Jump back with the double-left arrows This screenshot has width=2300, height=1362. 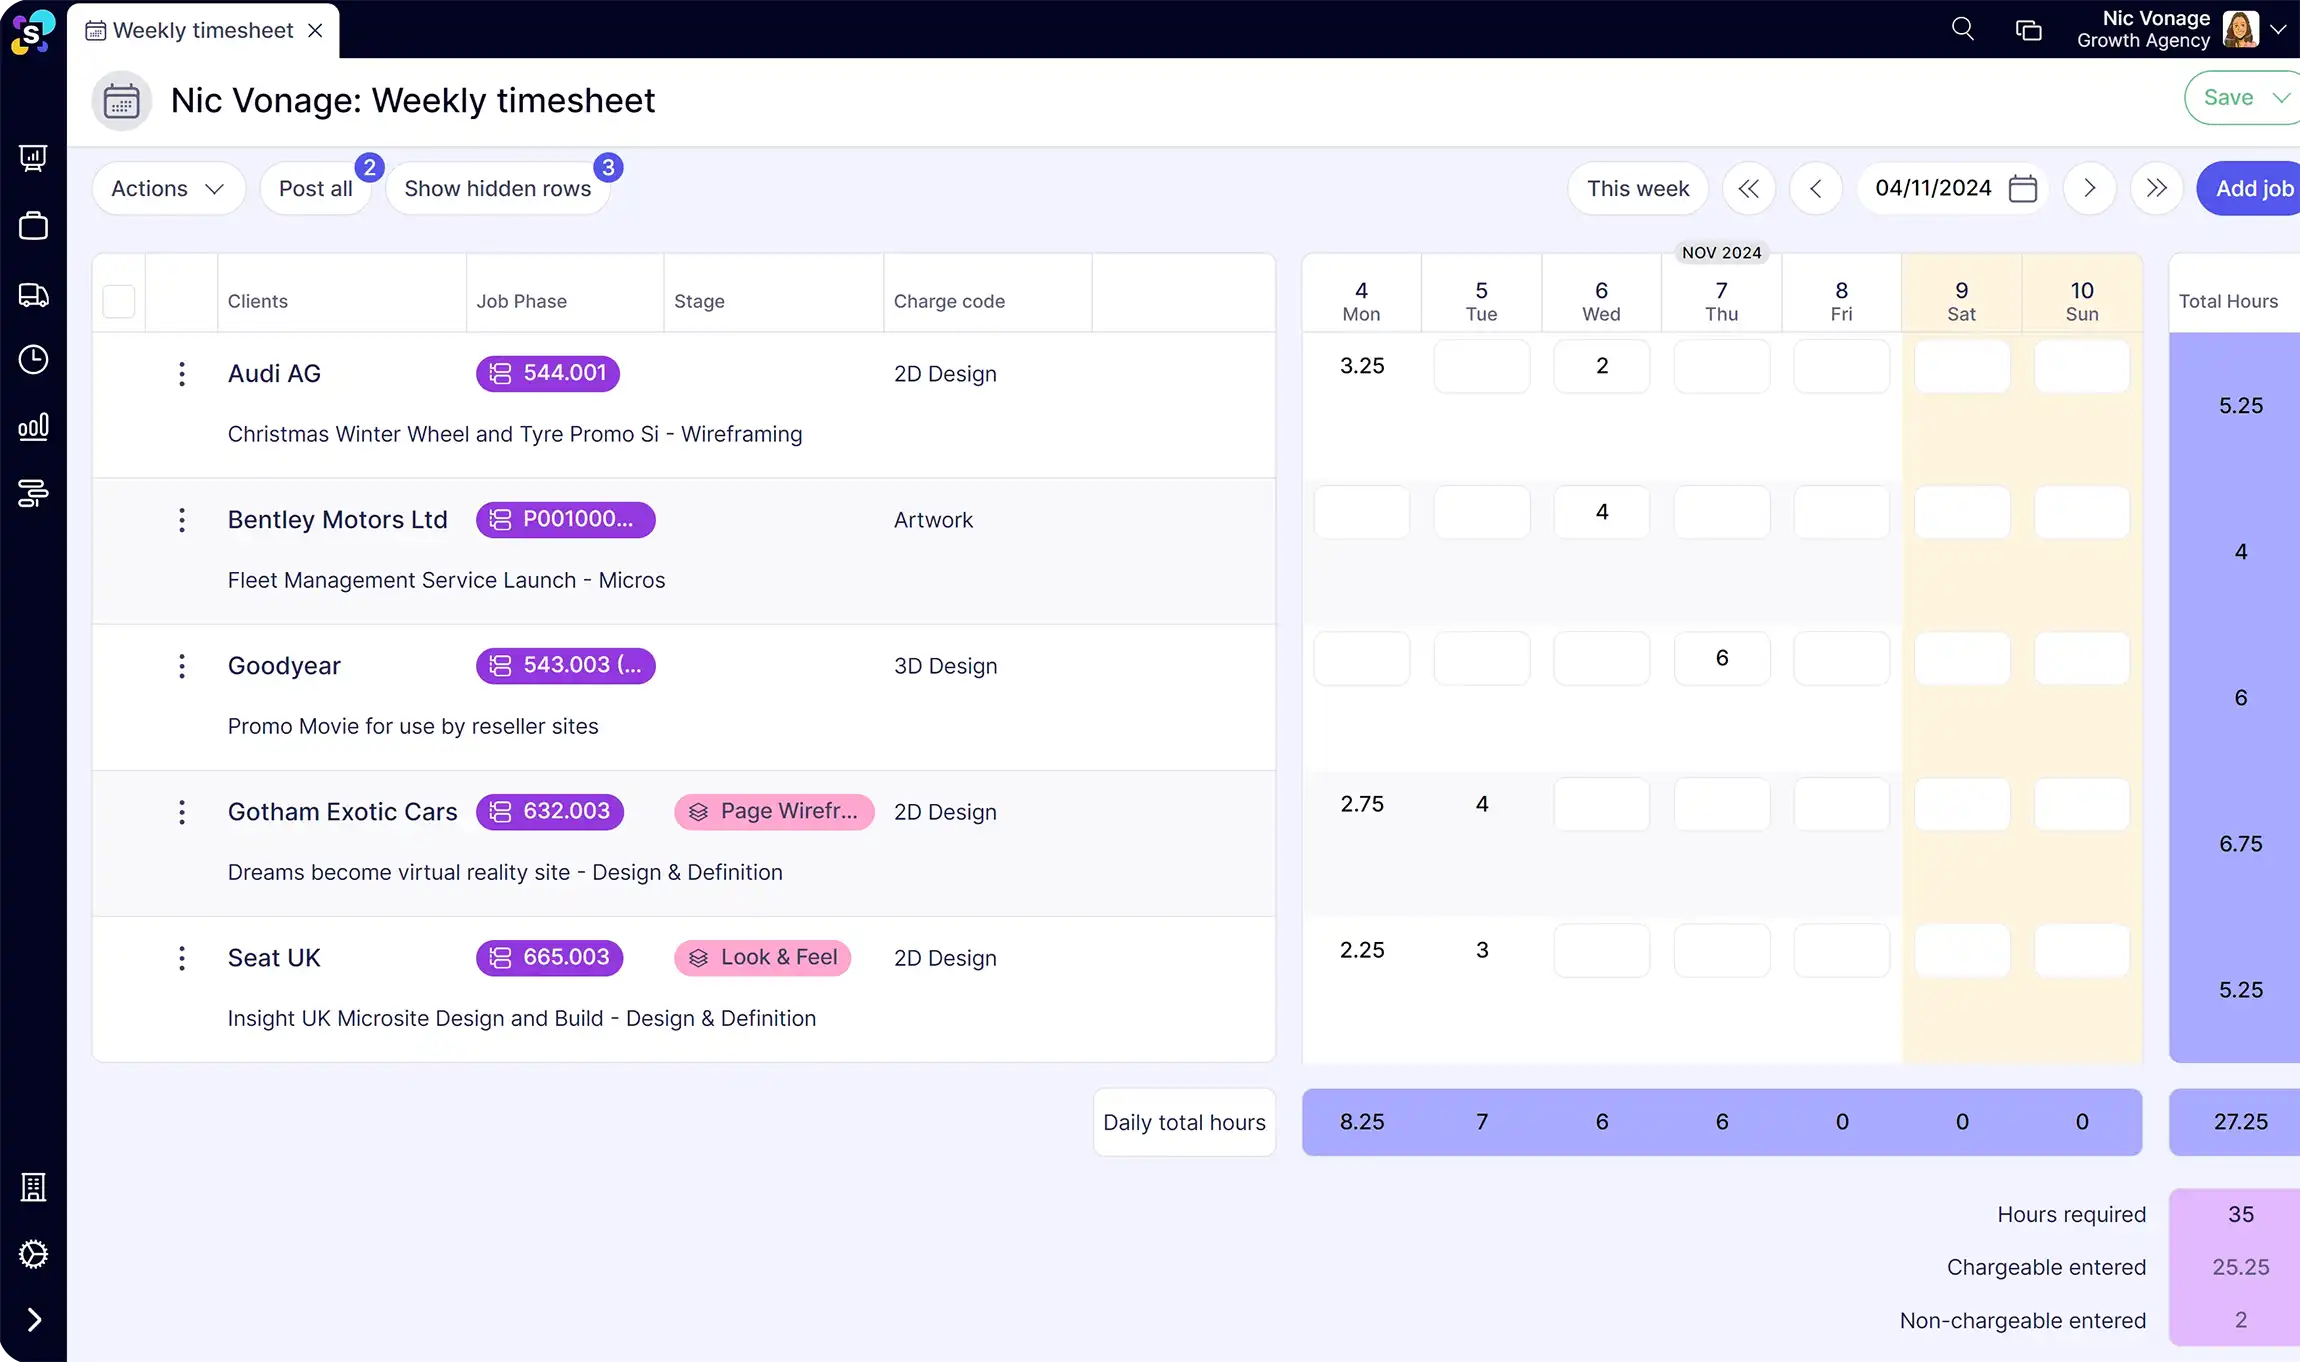1748,188
